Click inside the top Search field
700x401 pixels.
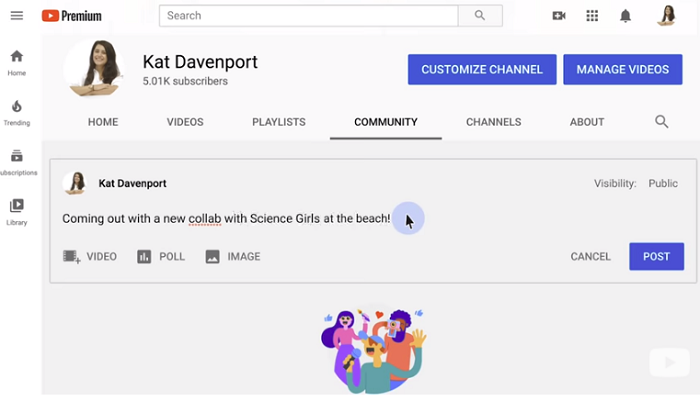[307, 16]
